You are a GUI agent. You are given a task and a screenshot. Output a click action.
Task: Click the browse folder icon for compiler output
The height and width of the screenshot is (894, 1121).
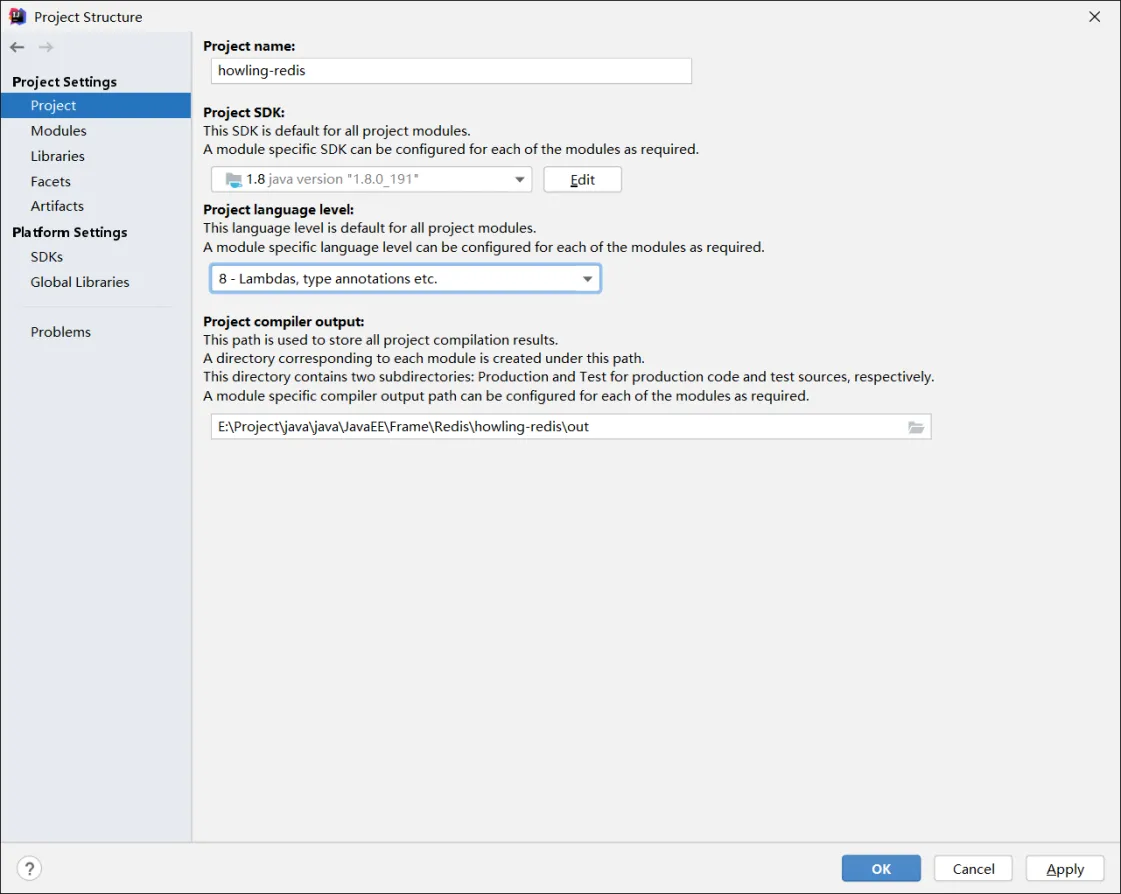916,427
